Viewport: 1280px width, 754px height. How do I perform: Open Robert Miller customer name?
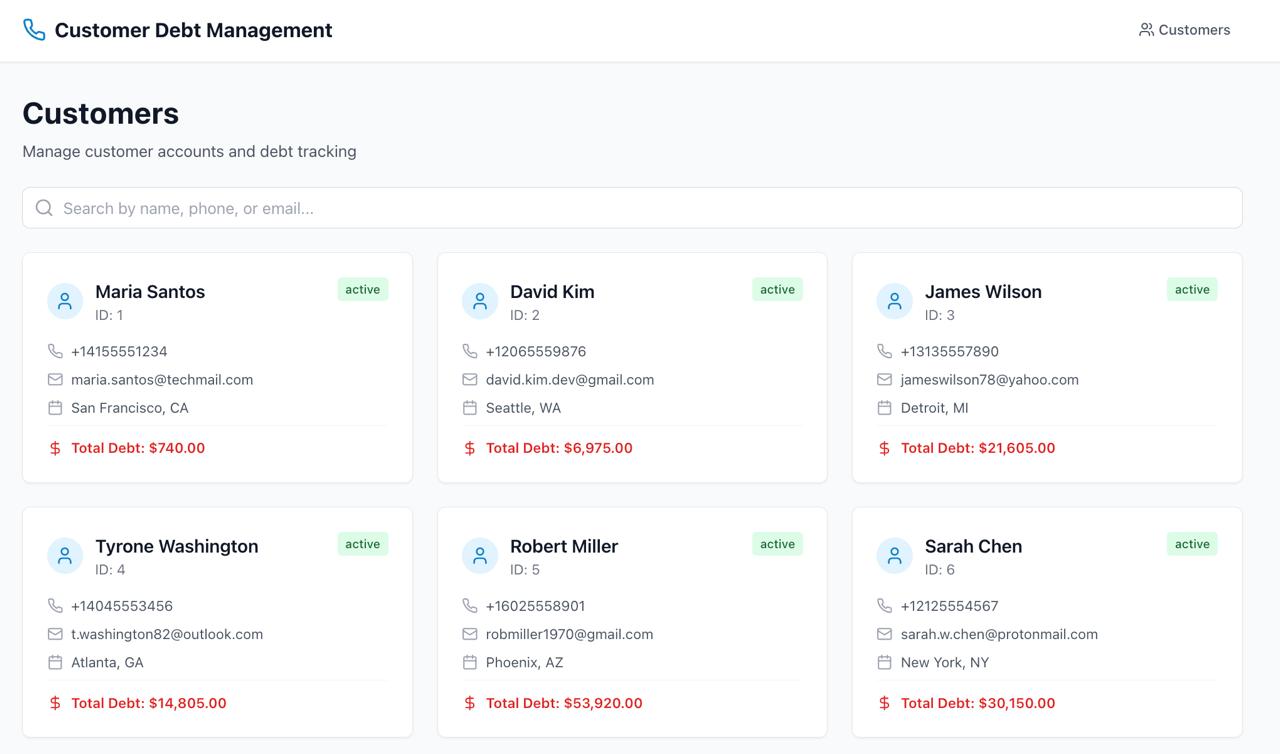tap(564, 546)
